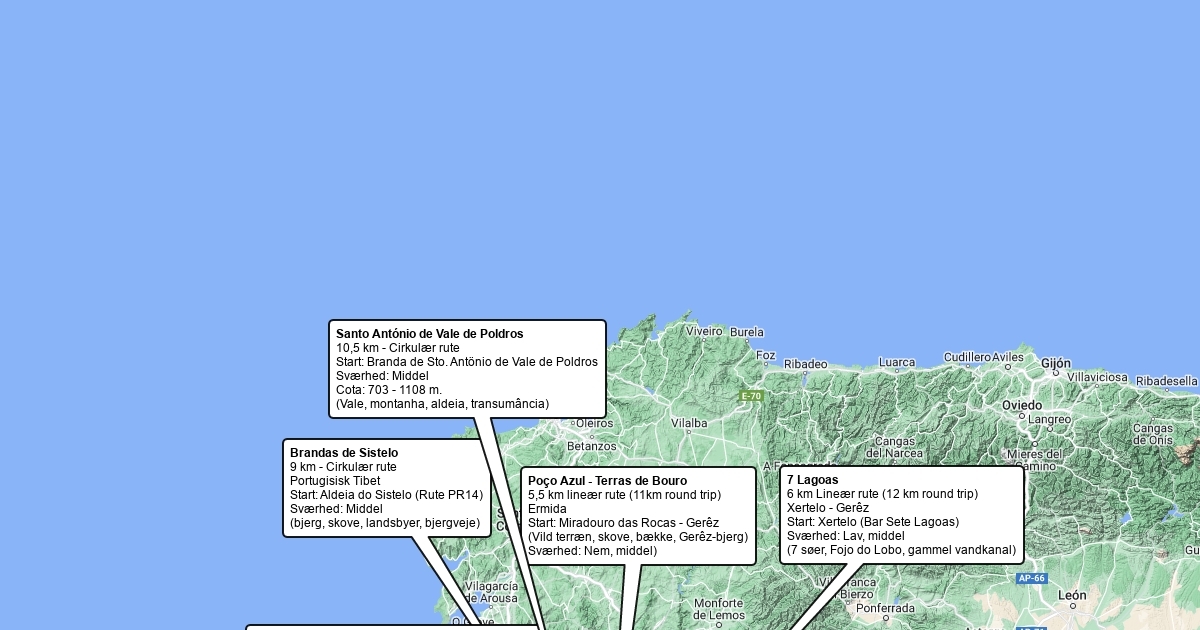Select the Santo António de Vale de Poldros title
This screenshot has height=630, width=1200.
click(429, 334)
